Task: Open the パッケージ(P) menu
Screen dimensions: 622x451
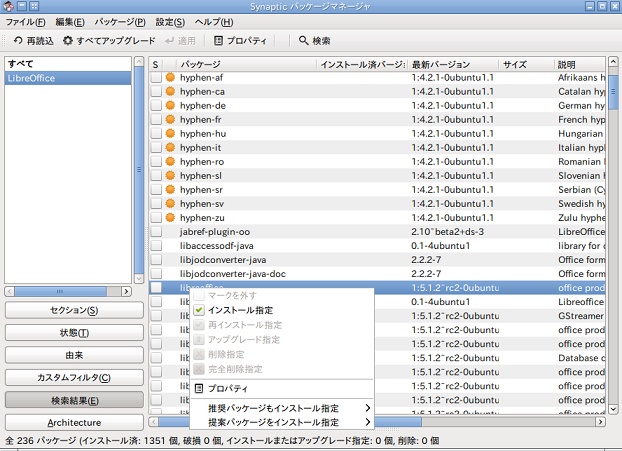Action: [x=120, y=22]
